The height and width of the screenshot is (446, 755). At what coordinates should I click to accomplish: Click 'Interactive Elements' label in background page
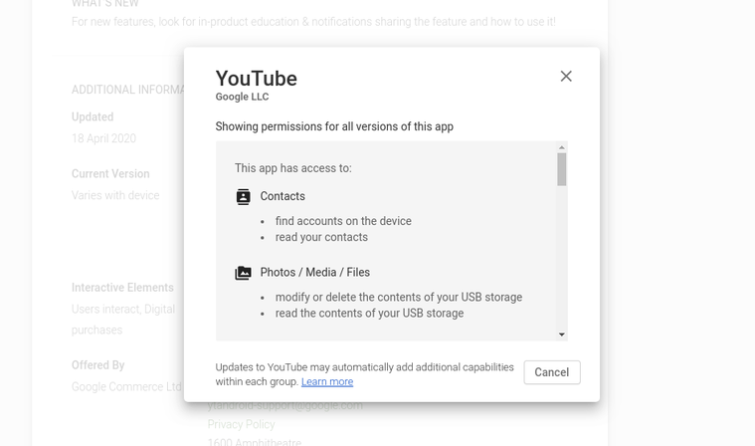[122, 288]
